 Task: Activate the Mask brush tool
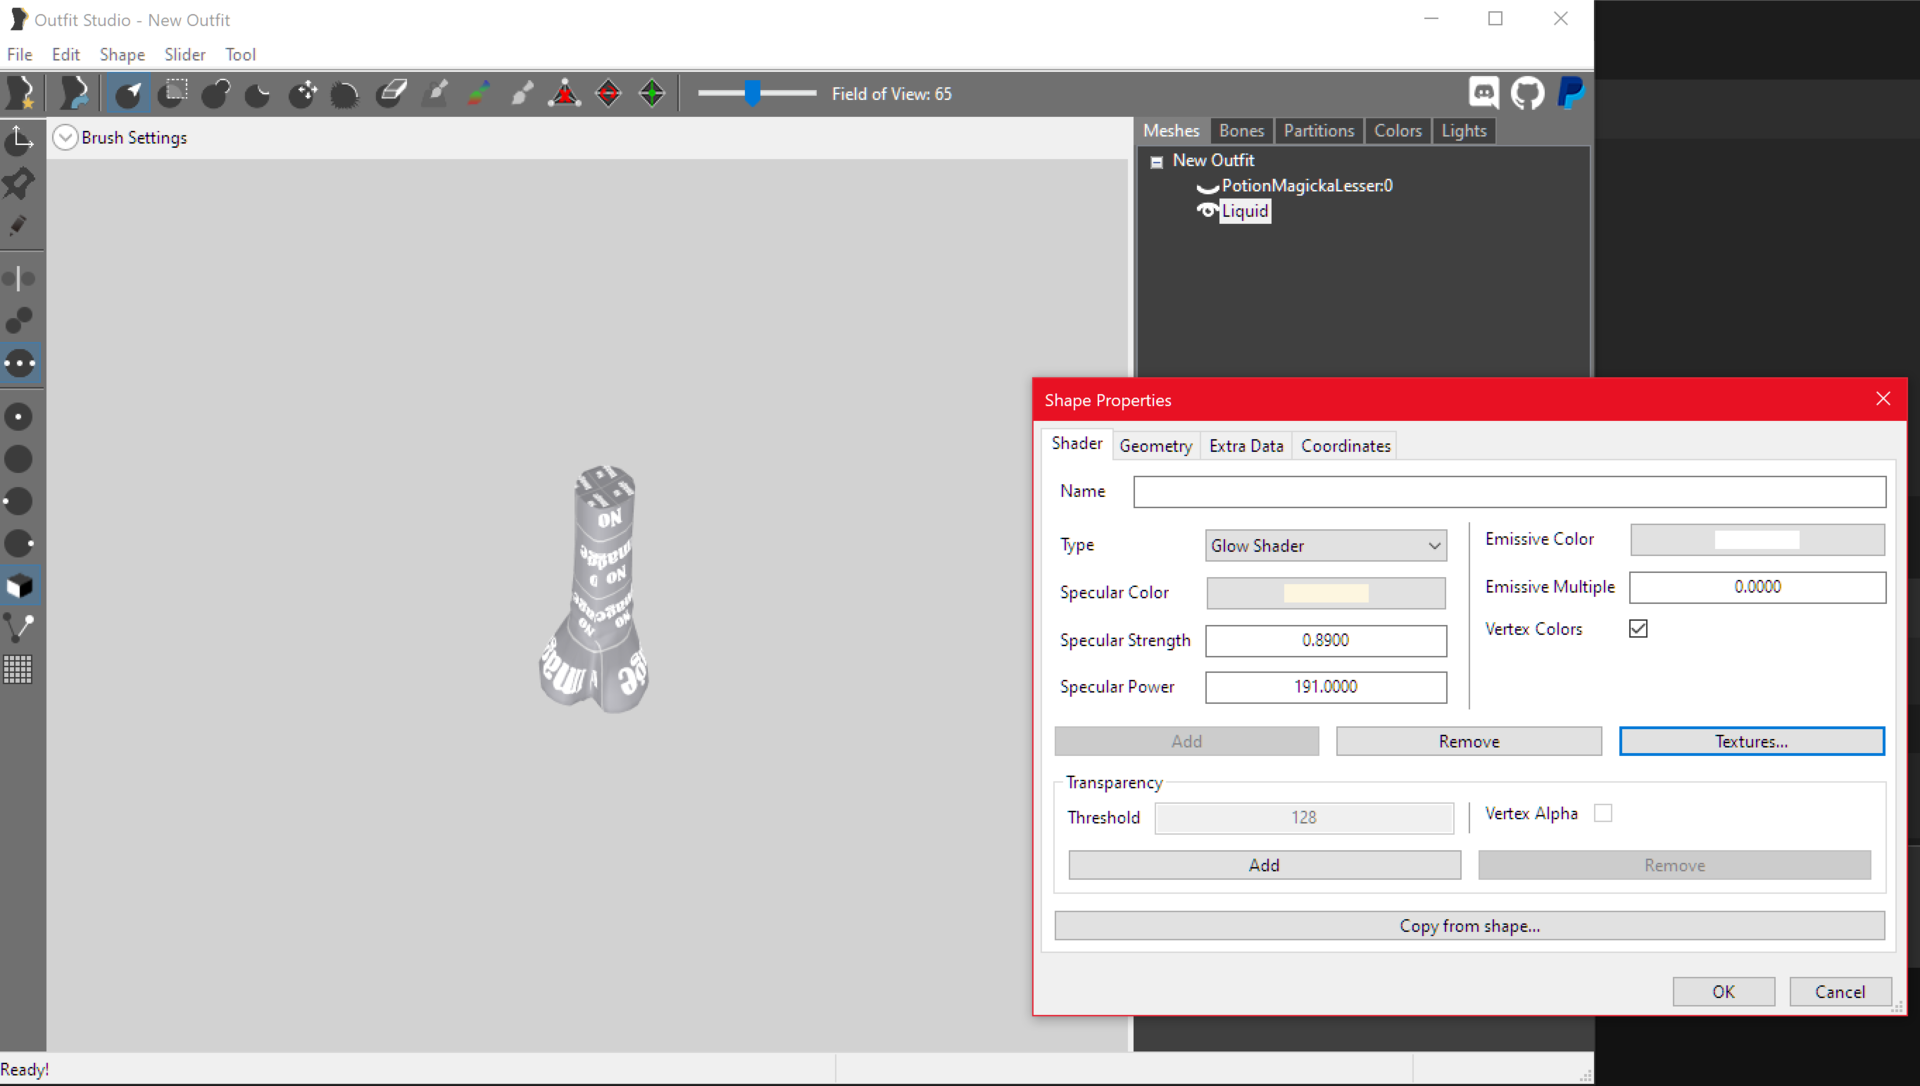(x=174, y=93)
